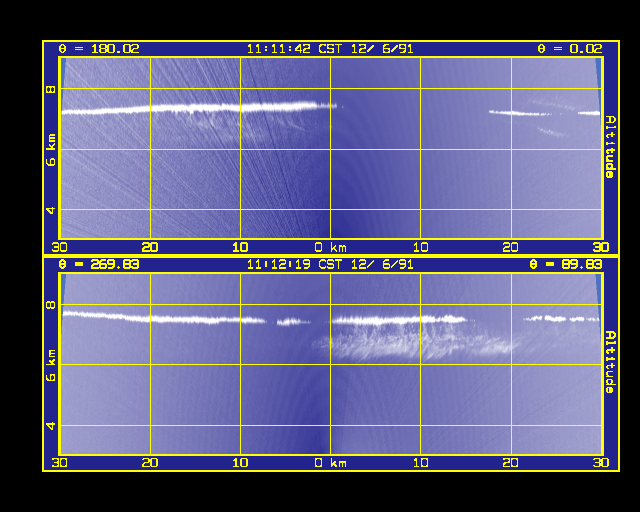Screen dimensions: 640x512
Task: Select the 8 altitude tick in the 11:11:42 panel
Action: [51, 89]
